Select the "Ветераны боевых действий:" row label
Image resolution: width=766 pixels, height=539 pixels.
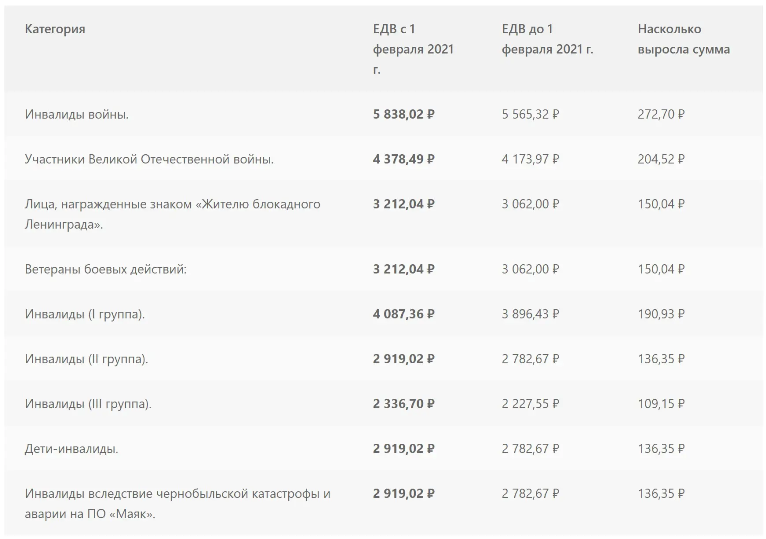click(106, 269)
